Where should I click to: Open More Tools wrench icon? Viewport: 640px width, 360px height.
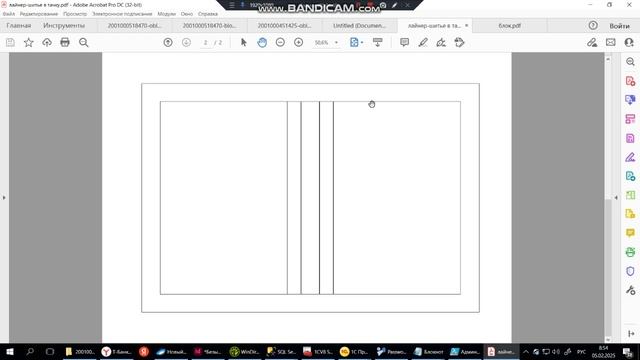pyautogui.click(x=630, y=290)
